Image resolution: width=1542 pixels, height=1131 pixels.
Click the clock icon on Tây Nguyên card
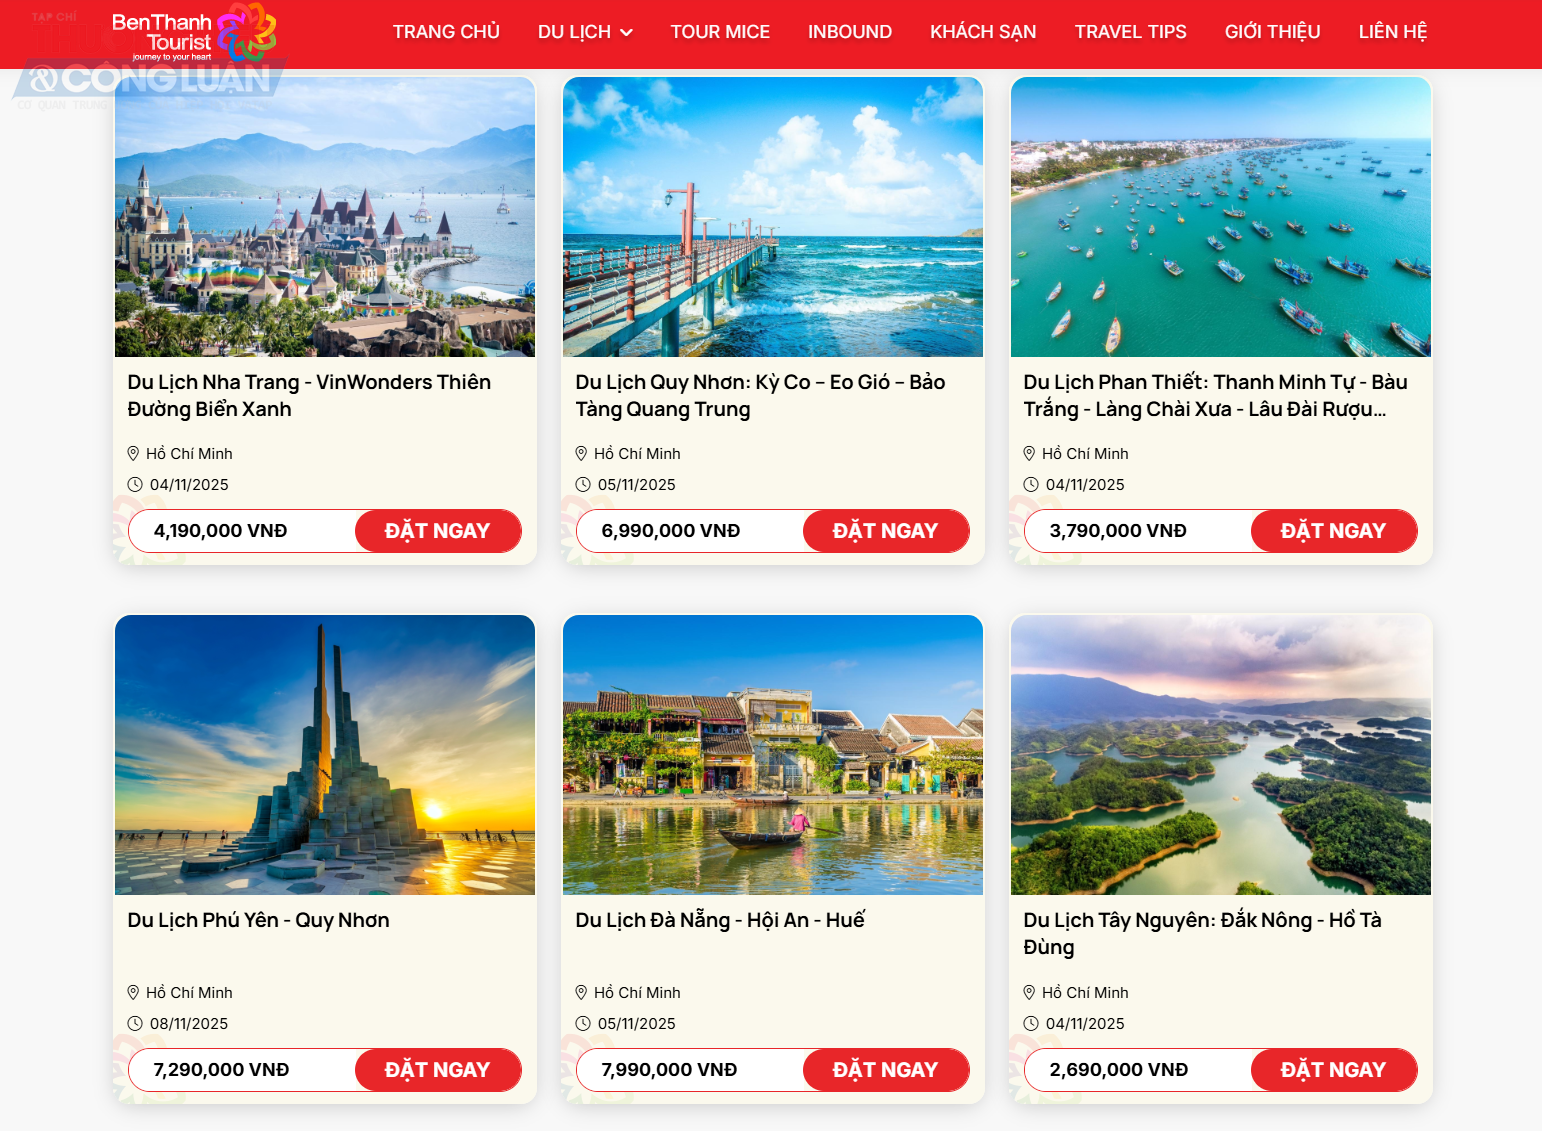[x=1031, y=1024]
